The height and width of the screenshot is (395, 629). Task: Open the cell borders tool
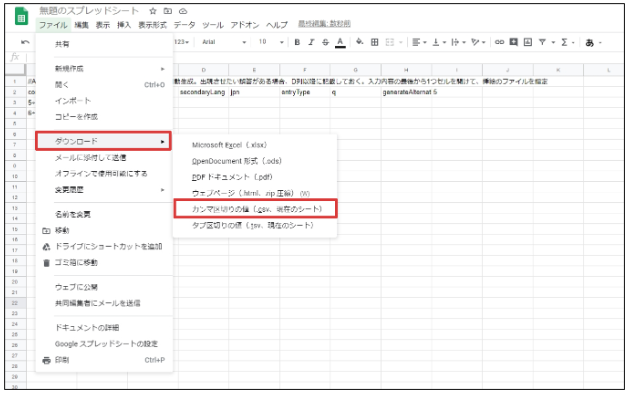pyautogui.click(x=374, y=42)
